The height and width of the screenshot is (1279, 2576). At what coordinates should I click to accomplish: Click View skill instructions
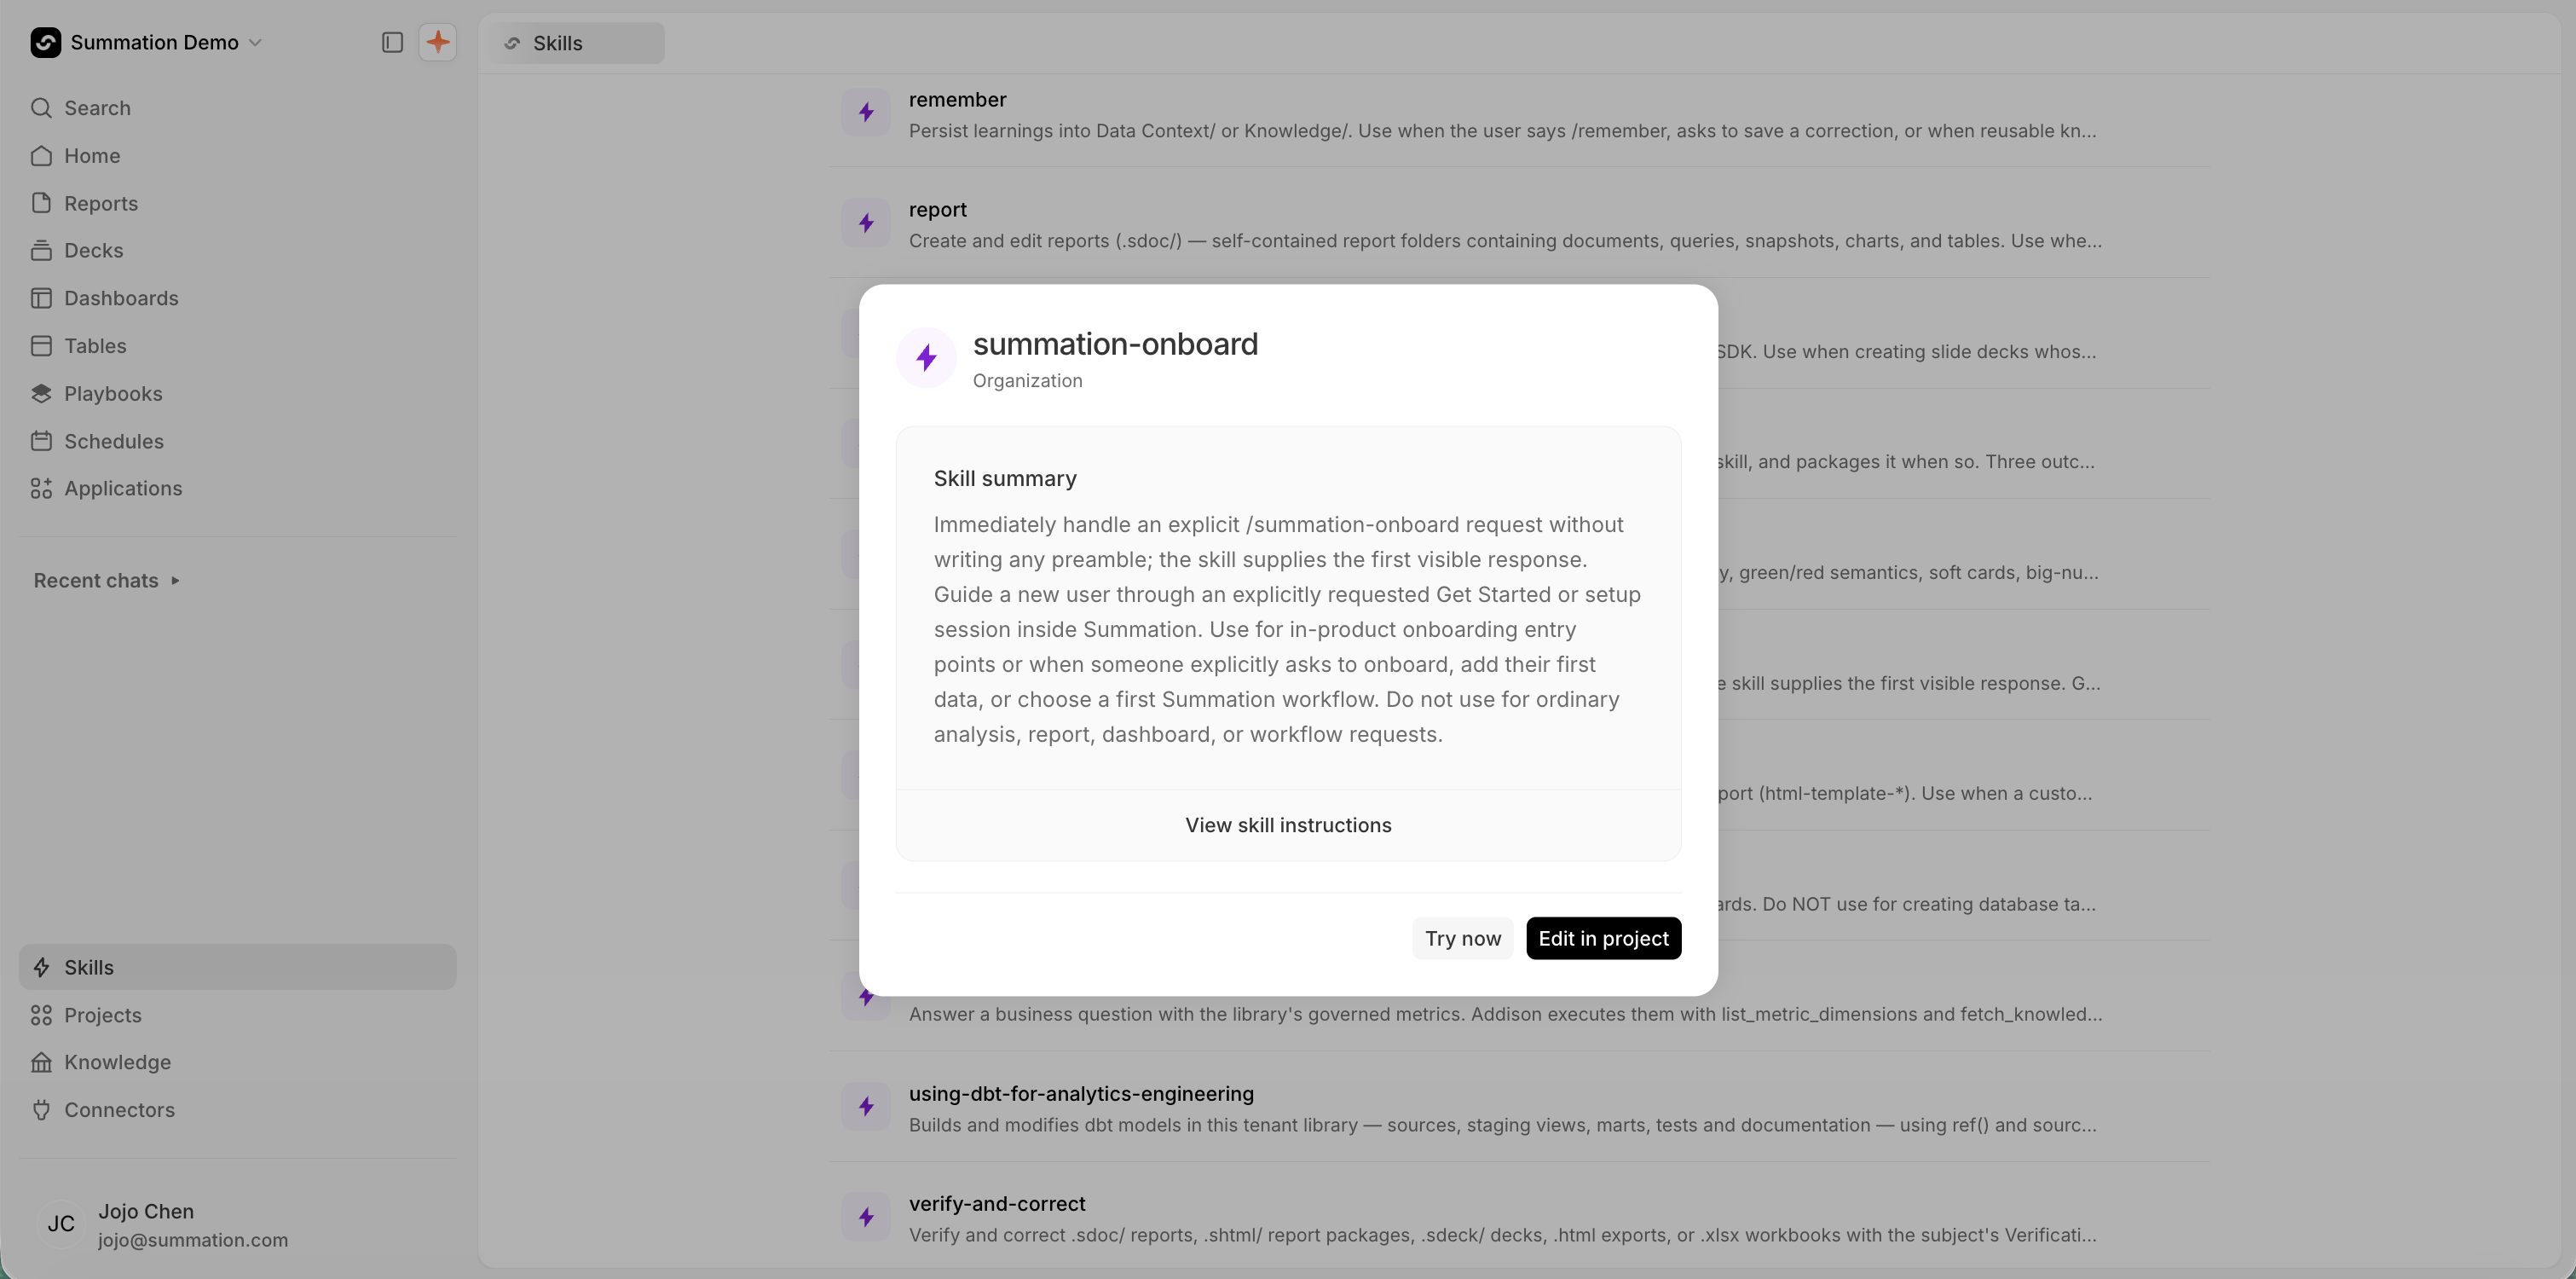pos(1288,825)
